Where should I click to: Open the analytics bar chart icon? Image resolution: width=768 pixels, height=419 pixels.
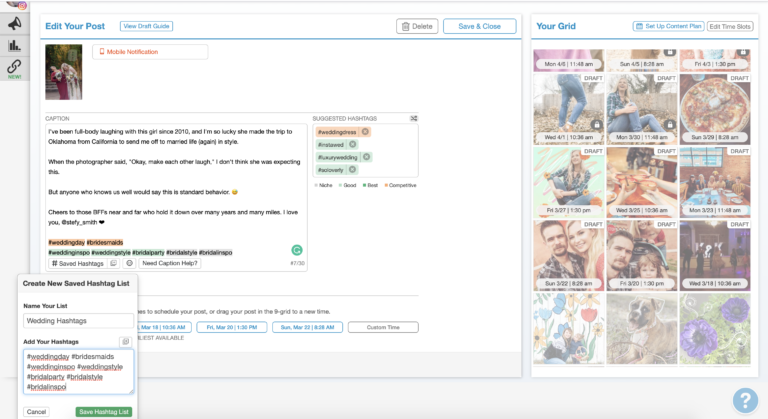[15, 46]
